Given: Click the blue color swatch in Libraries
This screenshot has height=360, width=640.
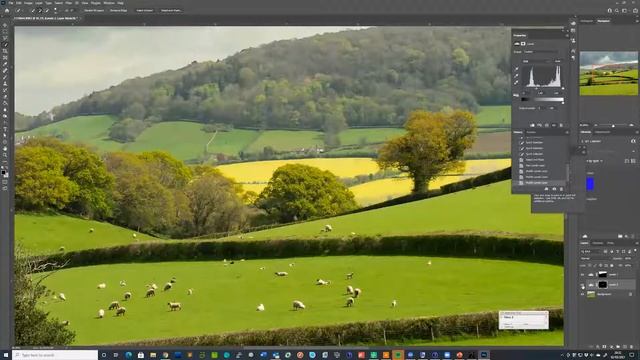Looking at the screenshot, I should 590,184.
